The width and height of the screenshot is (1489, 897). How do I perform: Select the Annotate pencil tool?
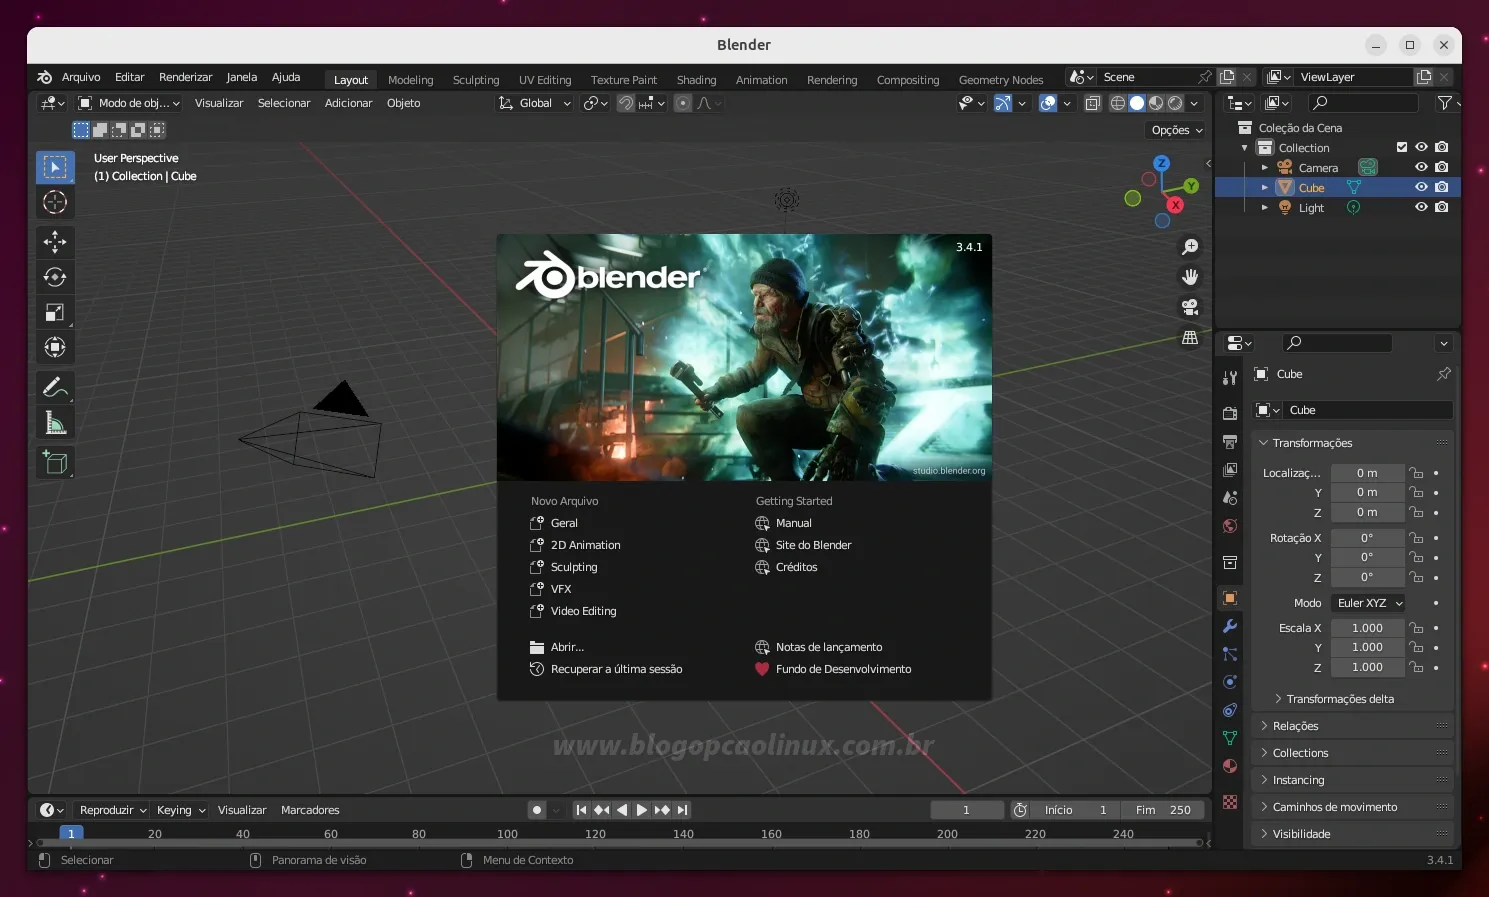click(55, 387)
